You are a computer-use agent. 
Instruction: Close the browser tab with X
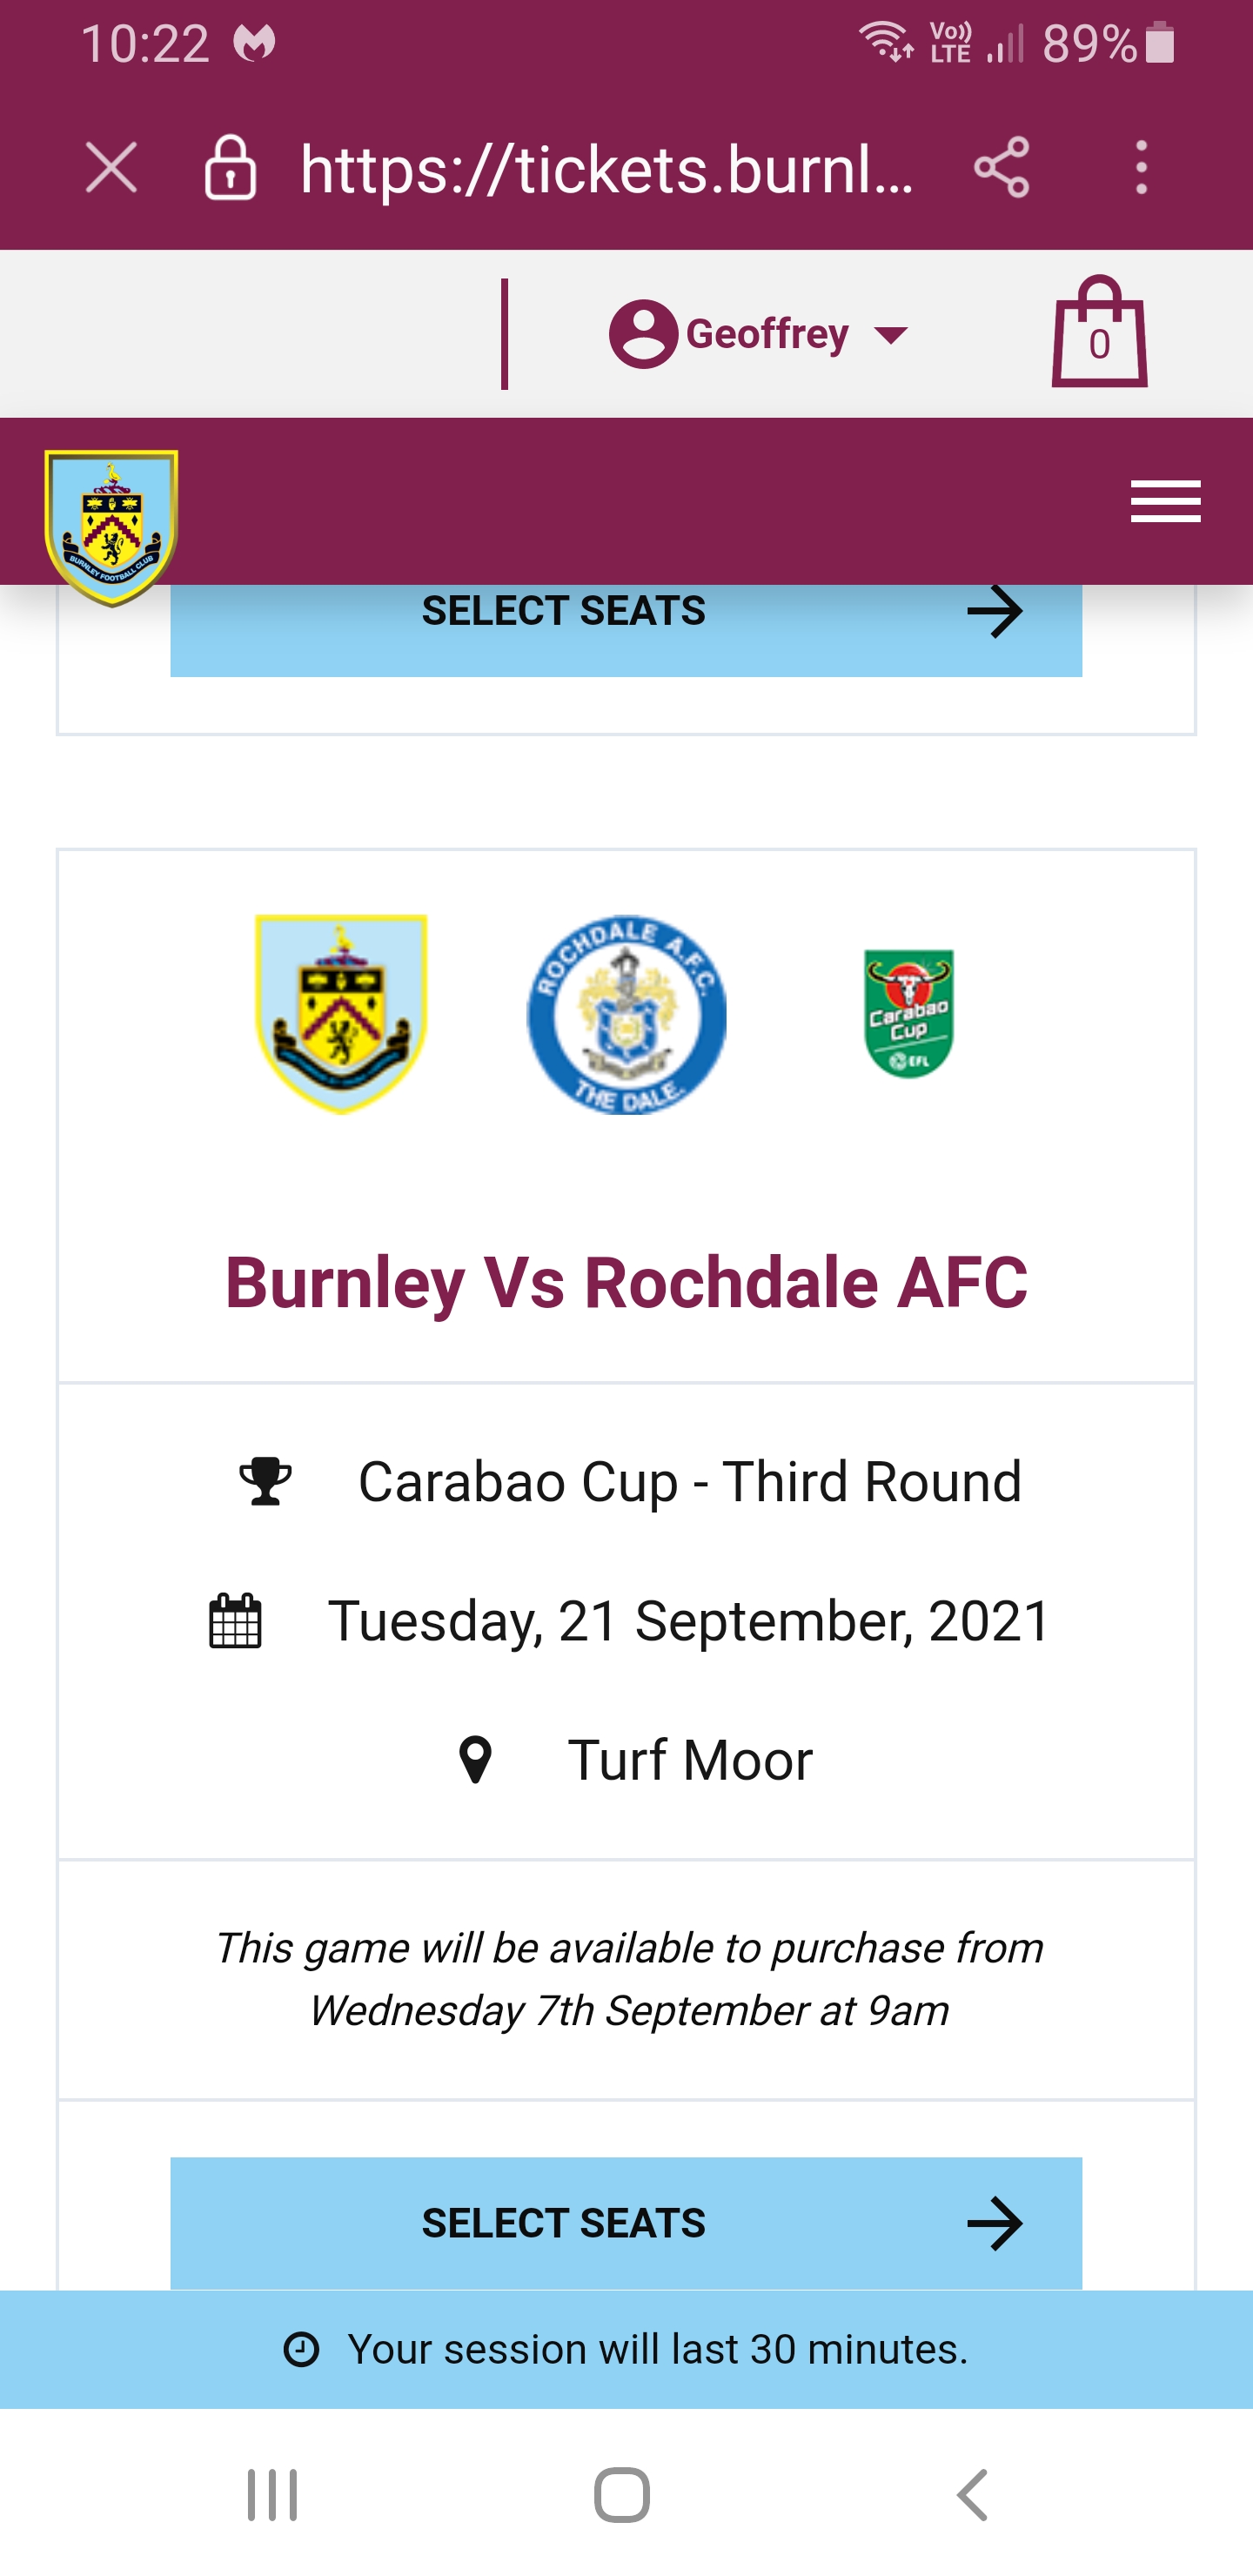click(x=111, y=167)
